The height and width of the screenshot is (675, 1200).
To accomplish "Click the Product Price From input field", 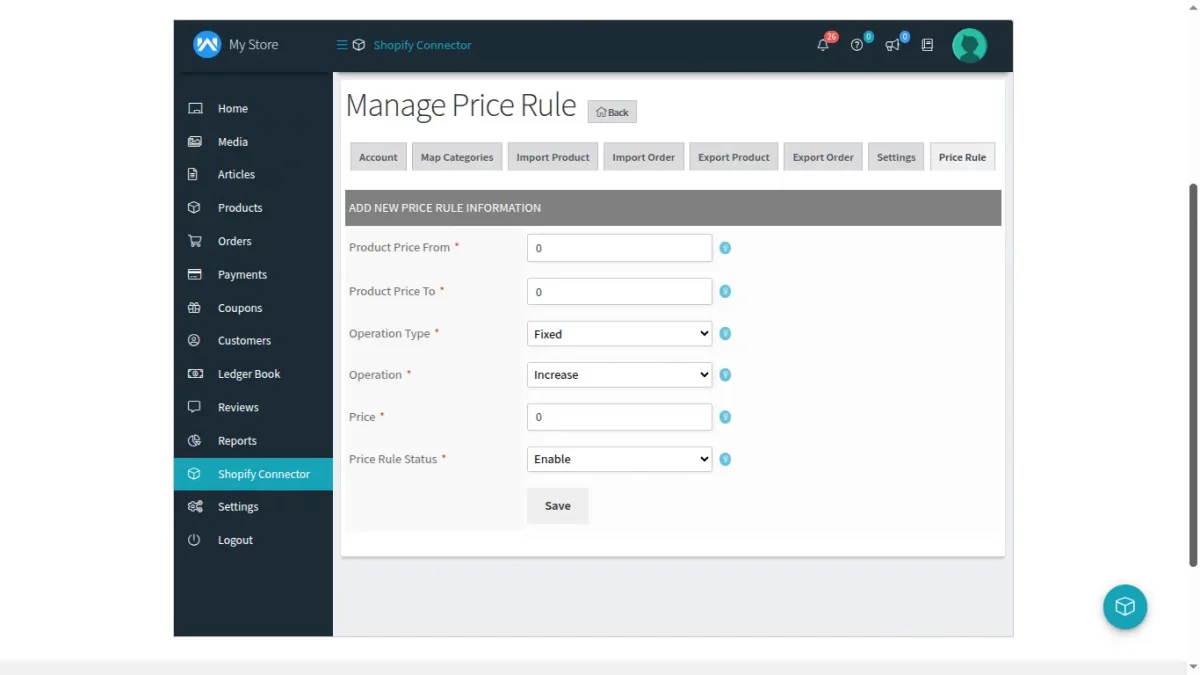I will pos(618,247).
